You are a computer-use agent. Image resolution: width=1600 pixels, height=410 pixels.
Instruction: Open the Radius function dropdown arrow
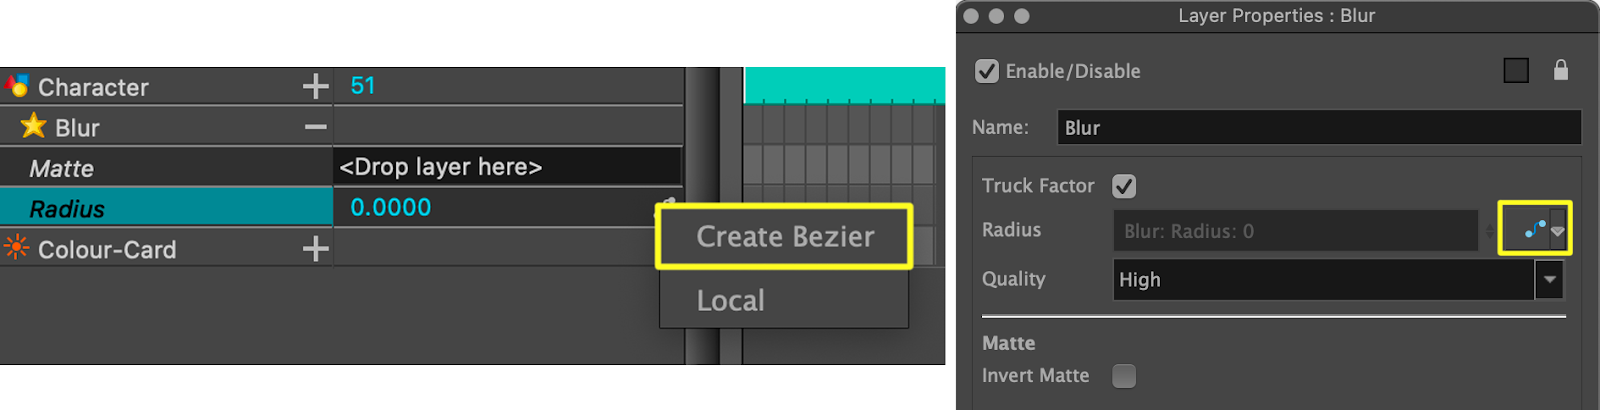point(1558,231)
